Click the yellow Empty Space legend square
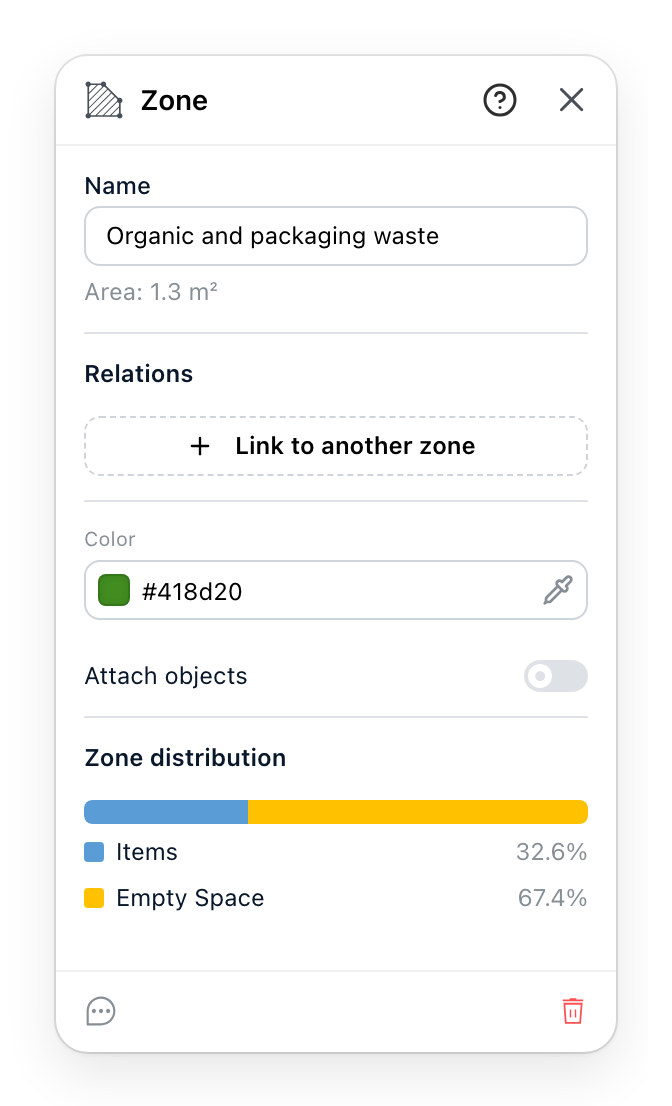Screen dimensions: 672x1106 (x=94, y=898)
